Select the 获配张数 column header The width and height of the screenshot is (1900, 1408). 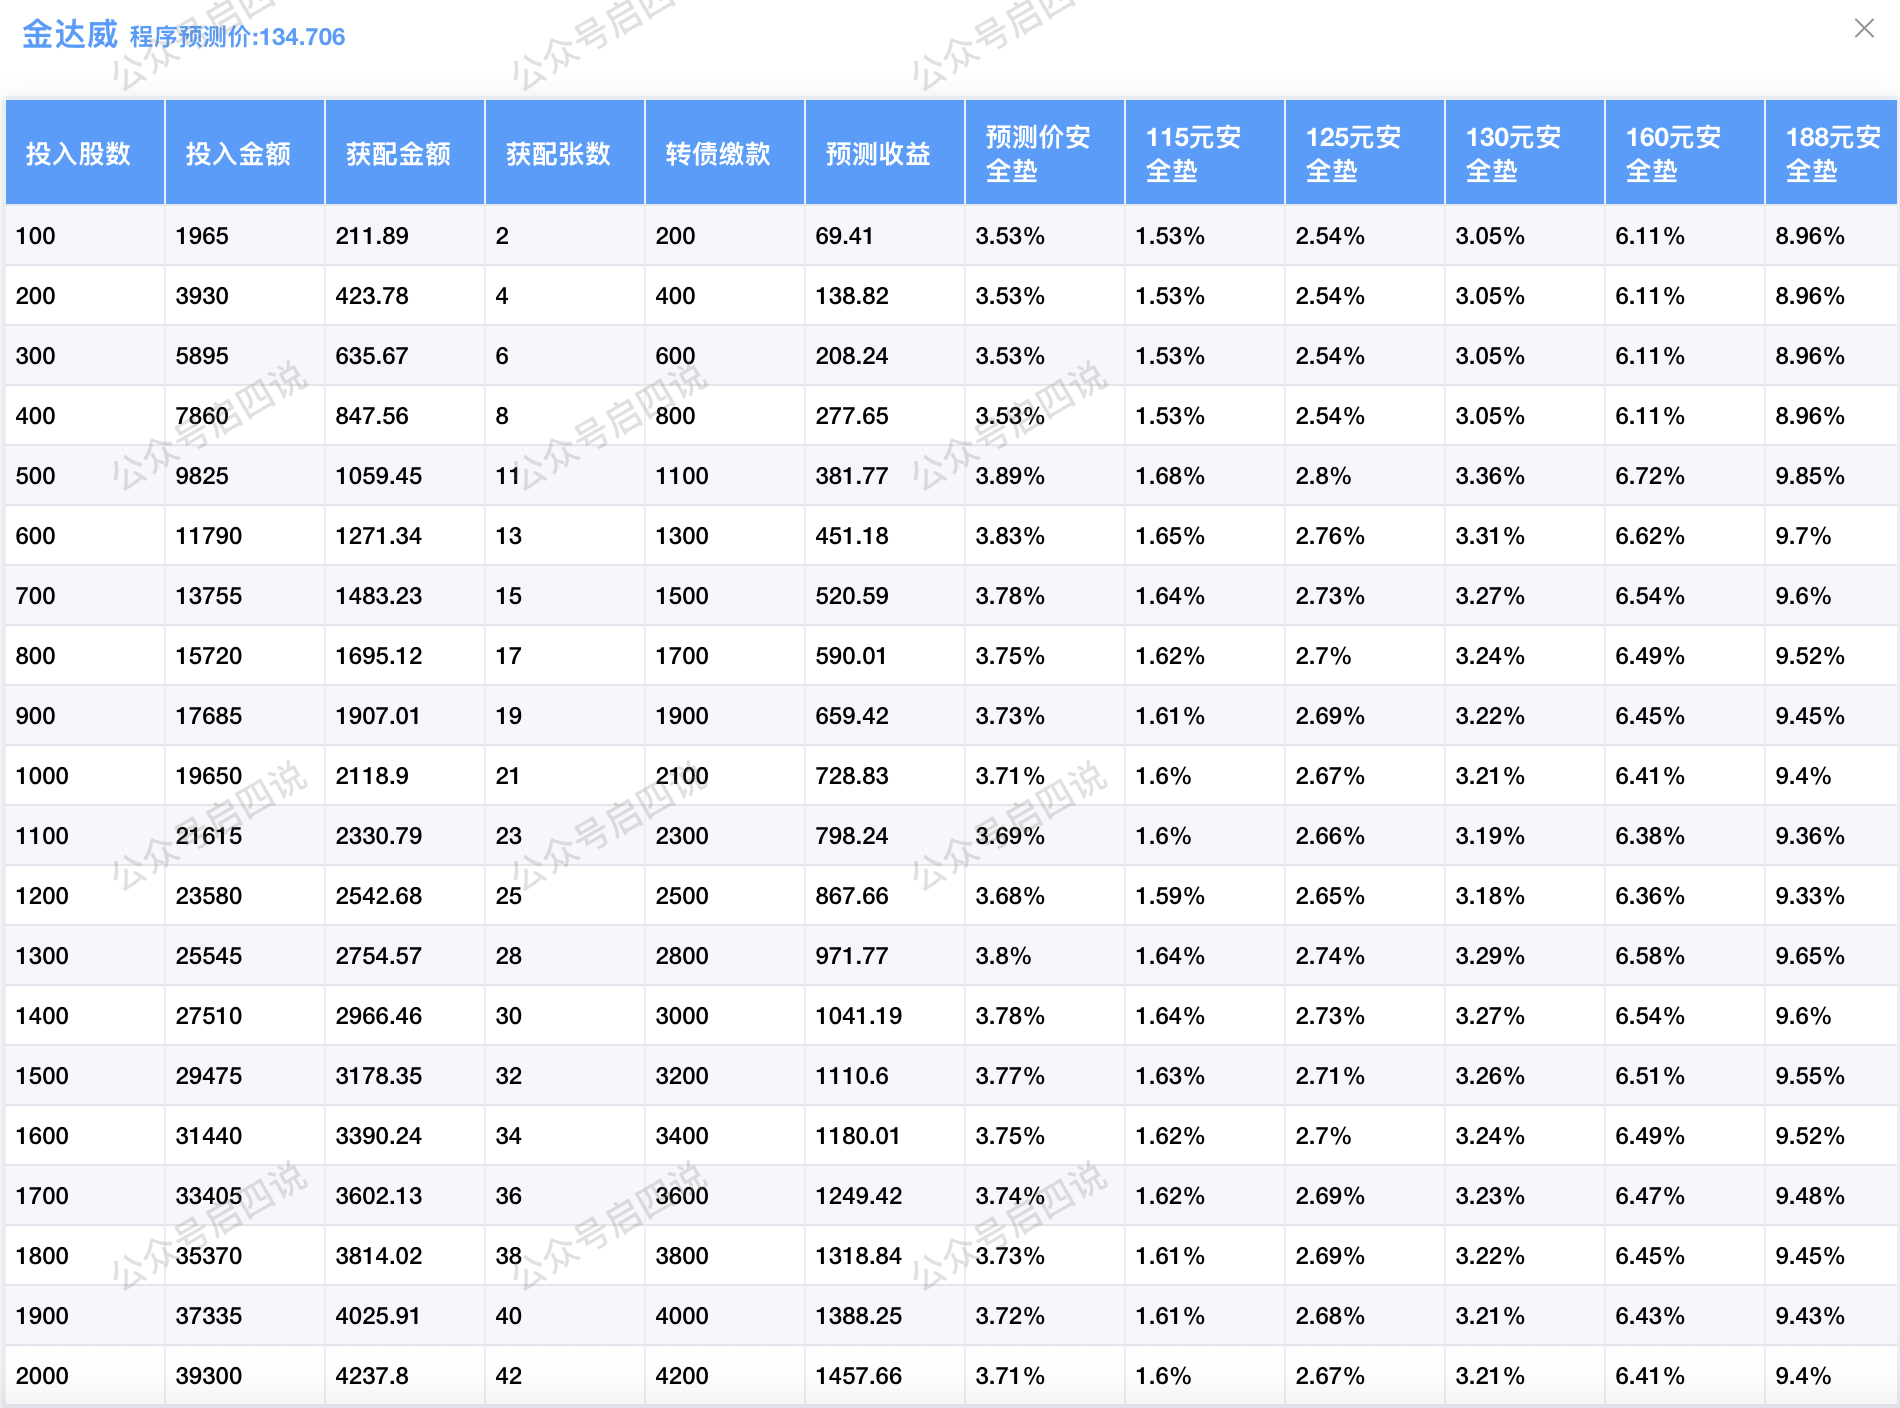558,154
